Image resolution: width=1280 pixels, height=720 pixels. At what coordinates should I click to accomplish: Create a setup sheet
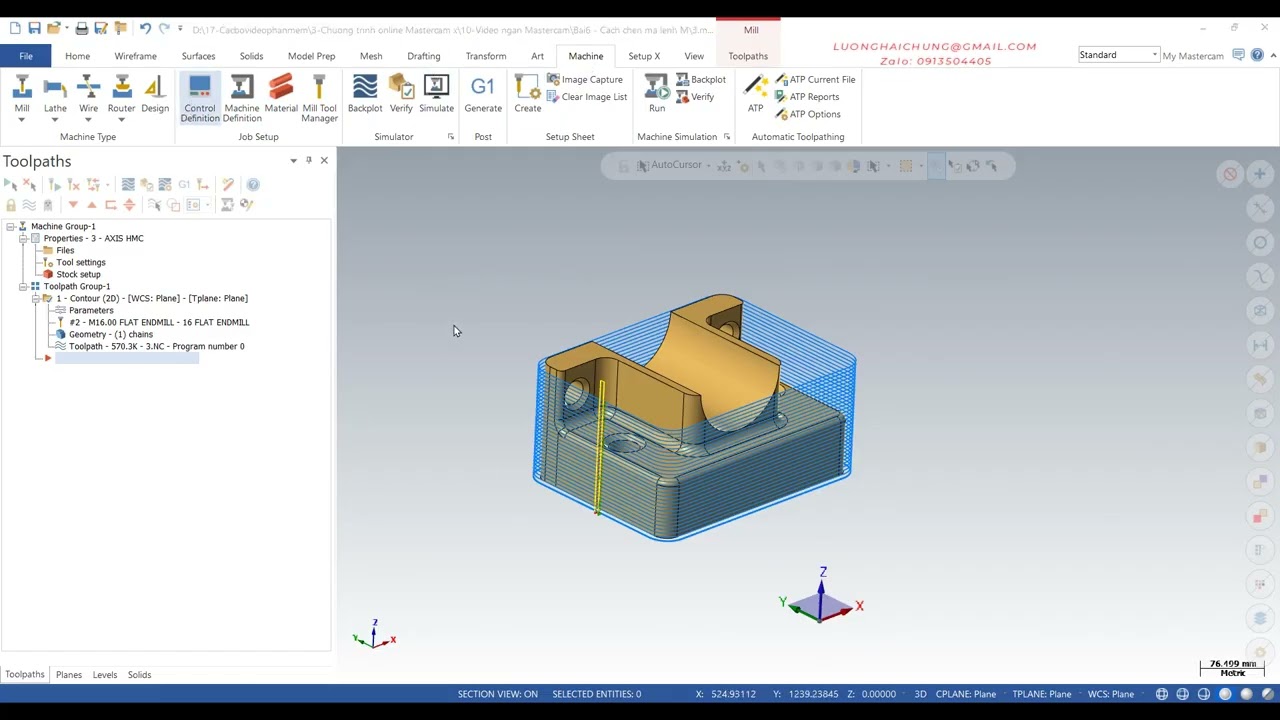point(528,95)
